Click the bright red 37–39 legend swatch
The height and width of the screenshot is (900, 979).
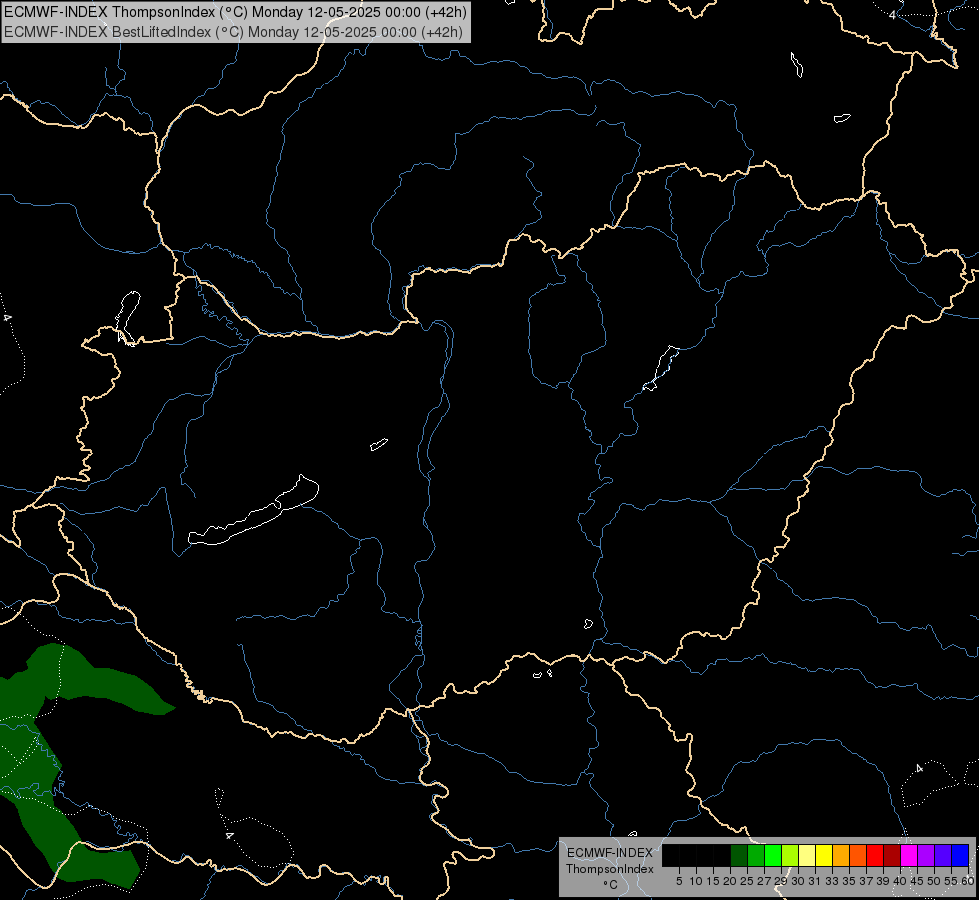tap(875, 855)
